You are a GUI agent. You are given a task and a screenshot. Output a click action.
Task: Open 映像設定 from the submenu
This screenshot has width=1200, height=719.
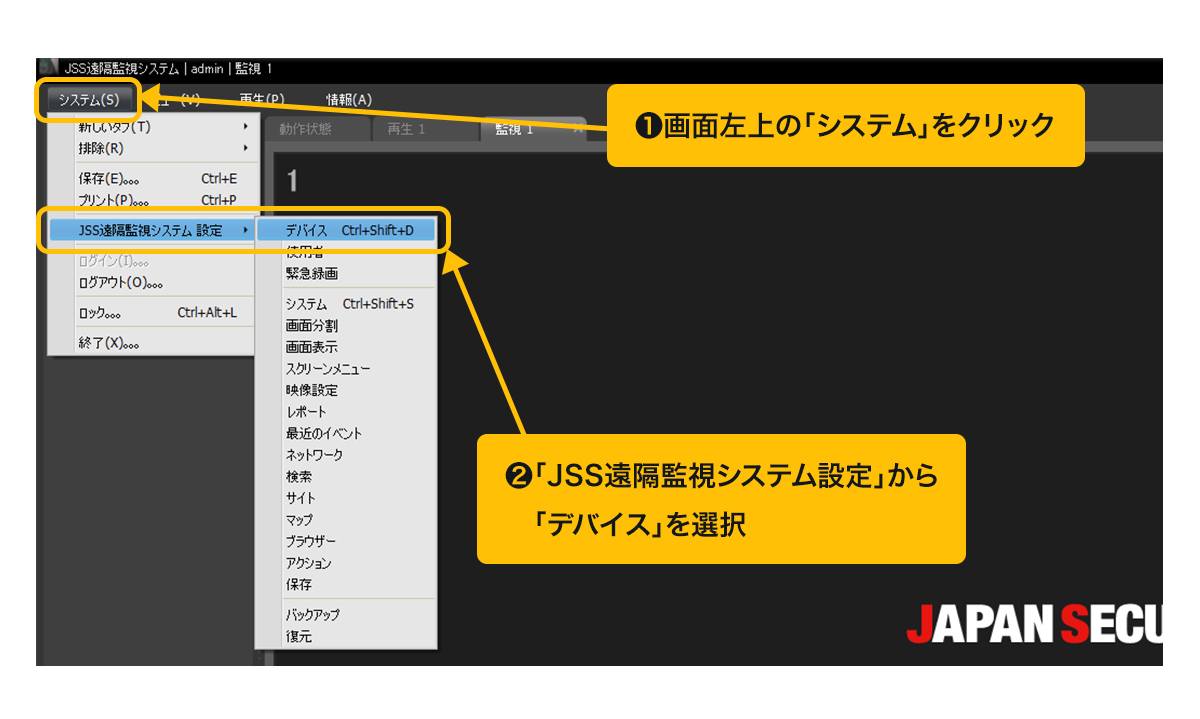[346, 390]
